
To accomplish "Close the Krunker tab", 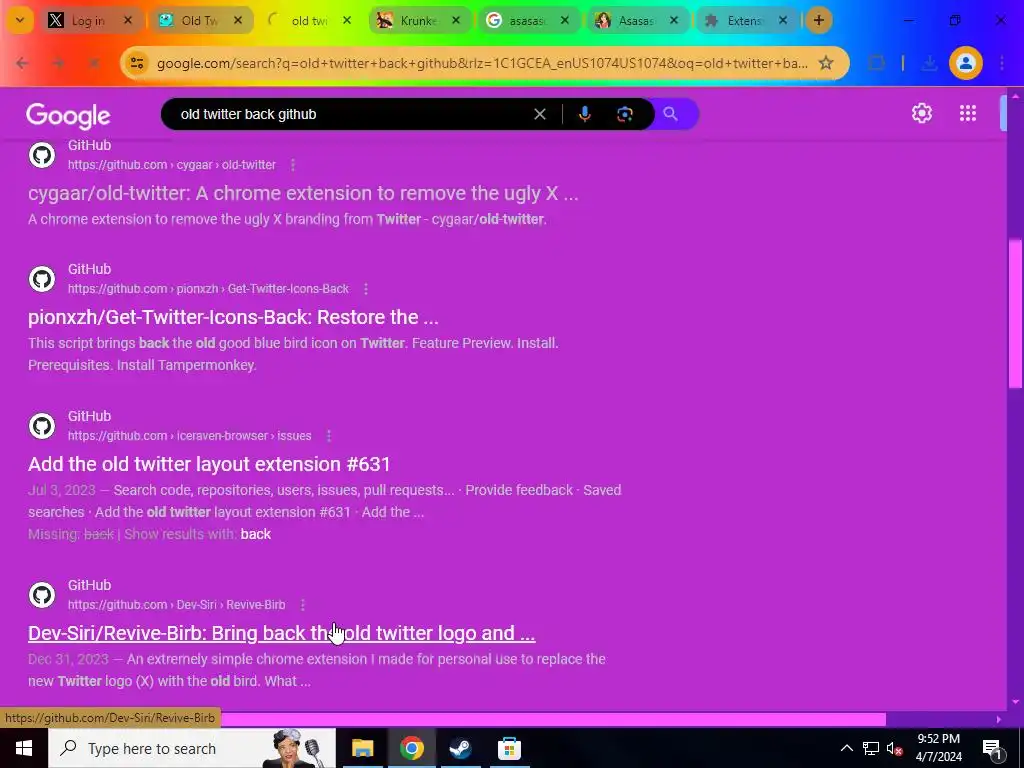I will [x=456, y=21].
